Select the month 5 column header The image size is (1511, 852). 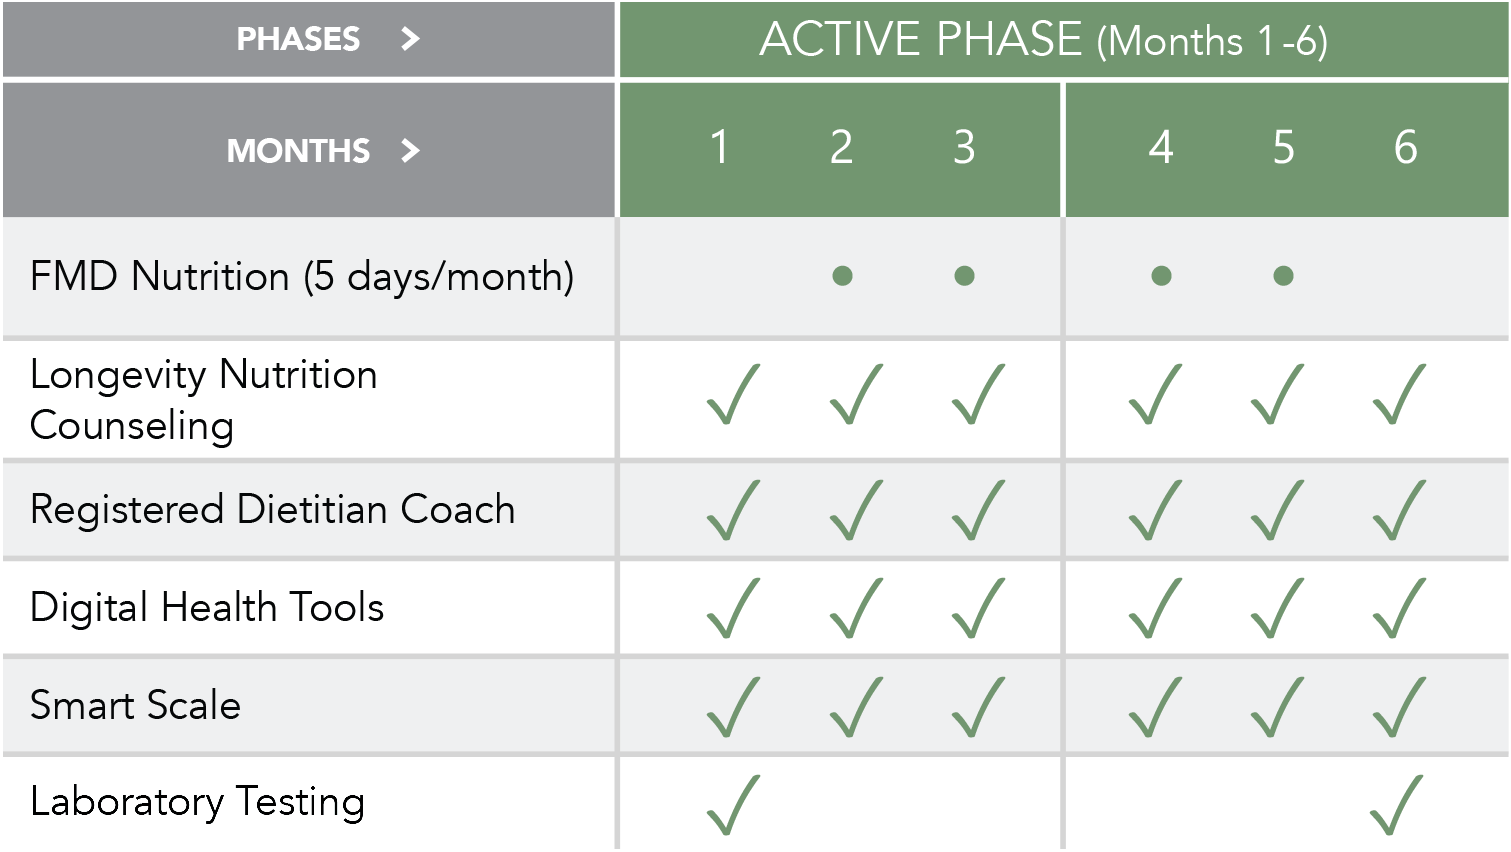(x=1283, y=148)
